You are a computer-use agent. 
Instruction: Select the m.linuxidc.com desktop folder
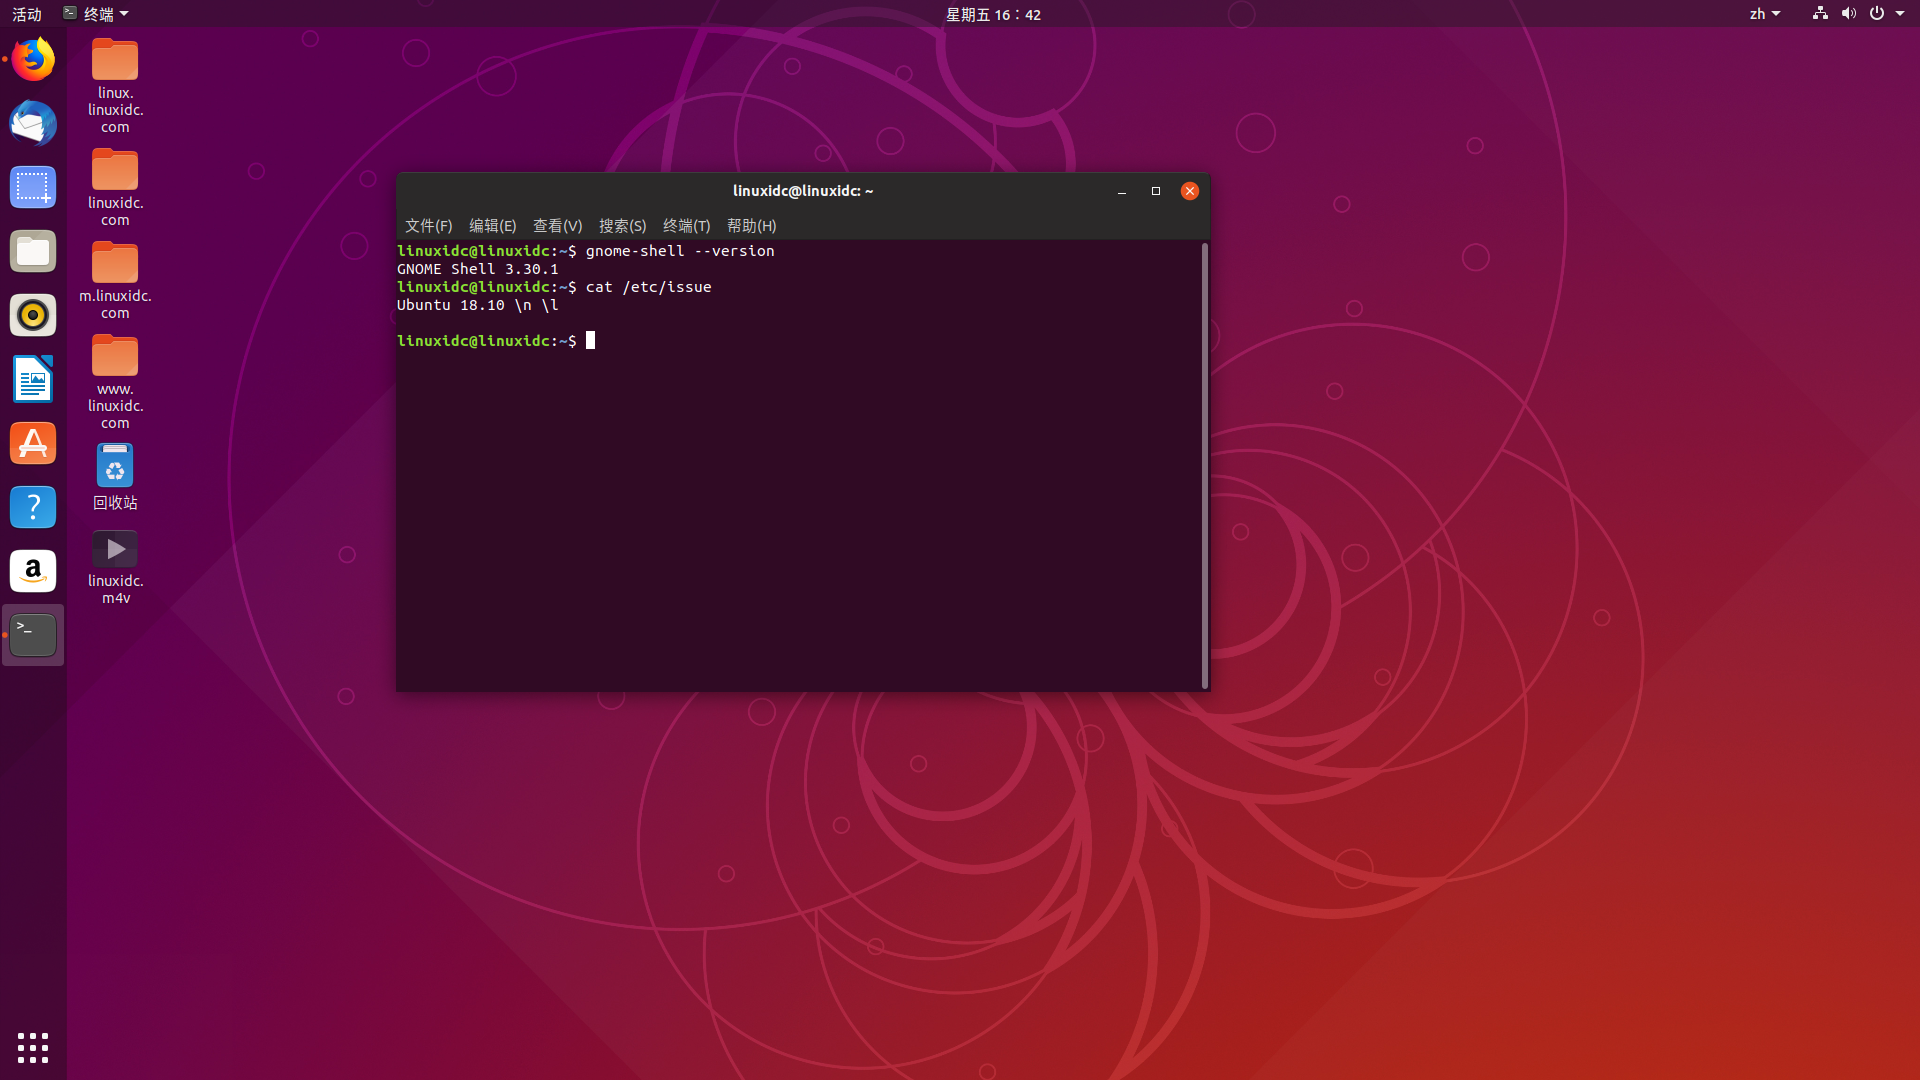click(115, 281)
